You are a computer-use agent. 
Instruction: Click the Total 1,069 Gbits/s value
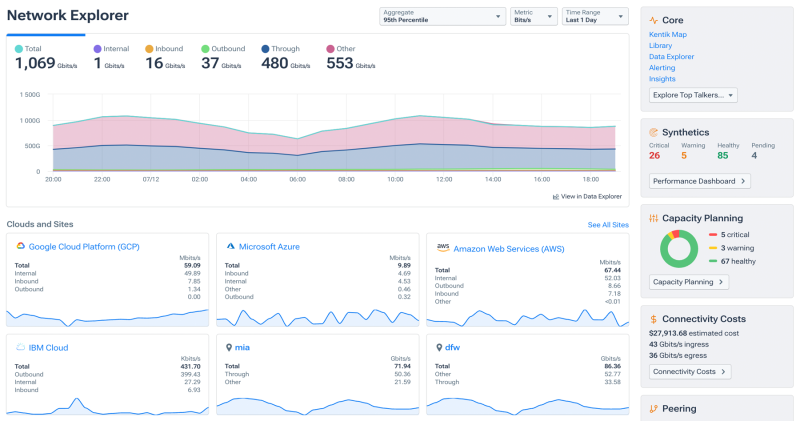pos(46,63)
